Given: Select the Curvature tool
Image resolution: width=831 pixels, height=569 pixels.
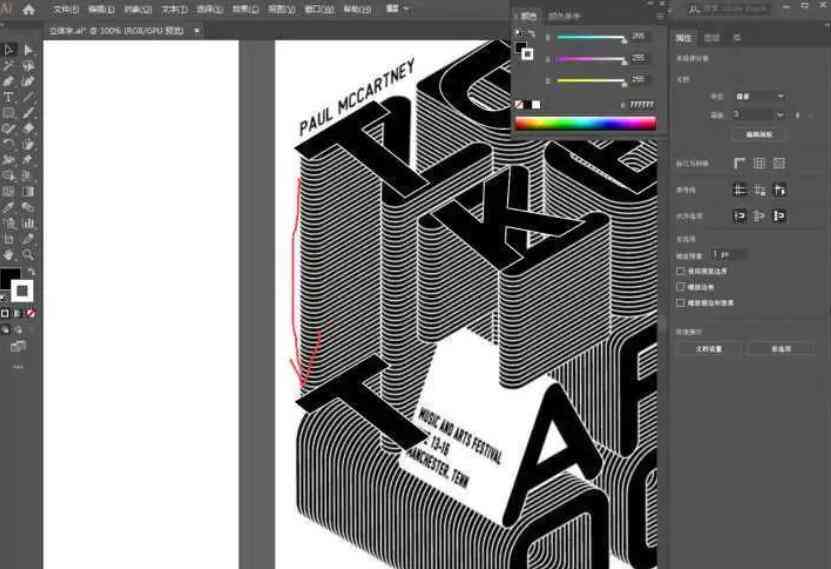Looking at the screenshot, I should [28, 82].
